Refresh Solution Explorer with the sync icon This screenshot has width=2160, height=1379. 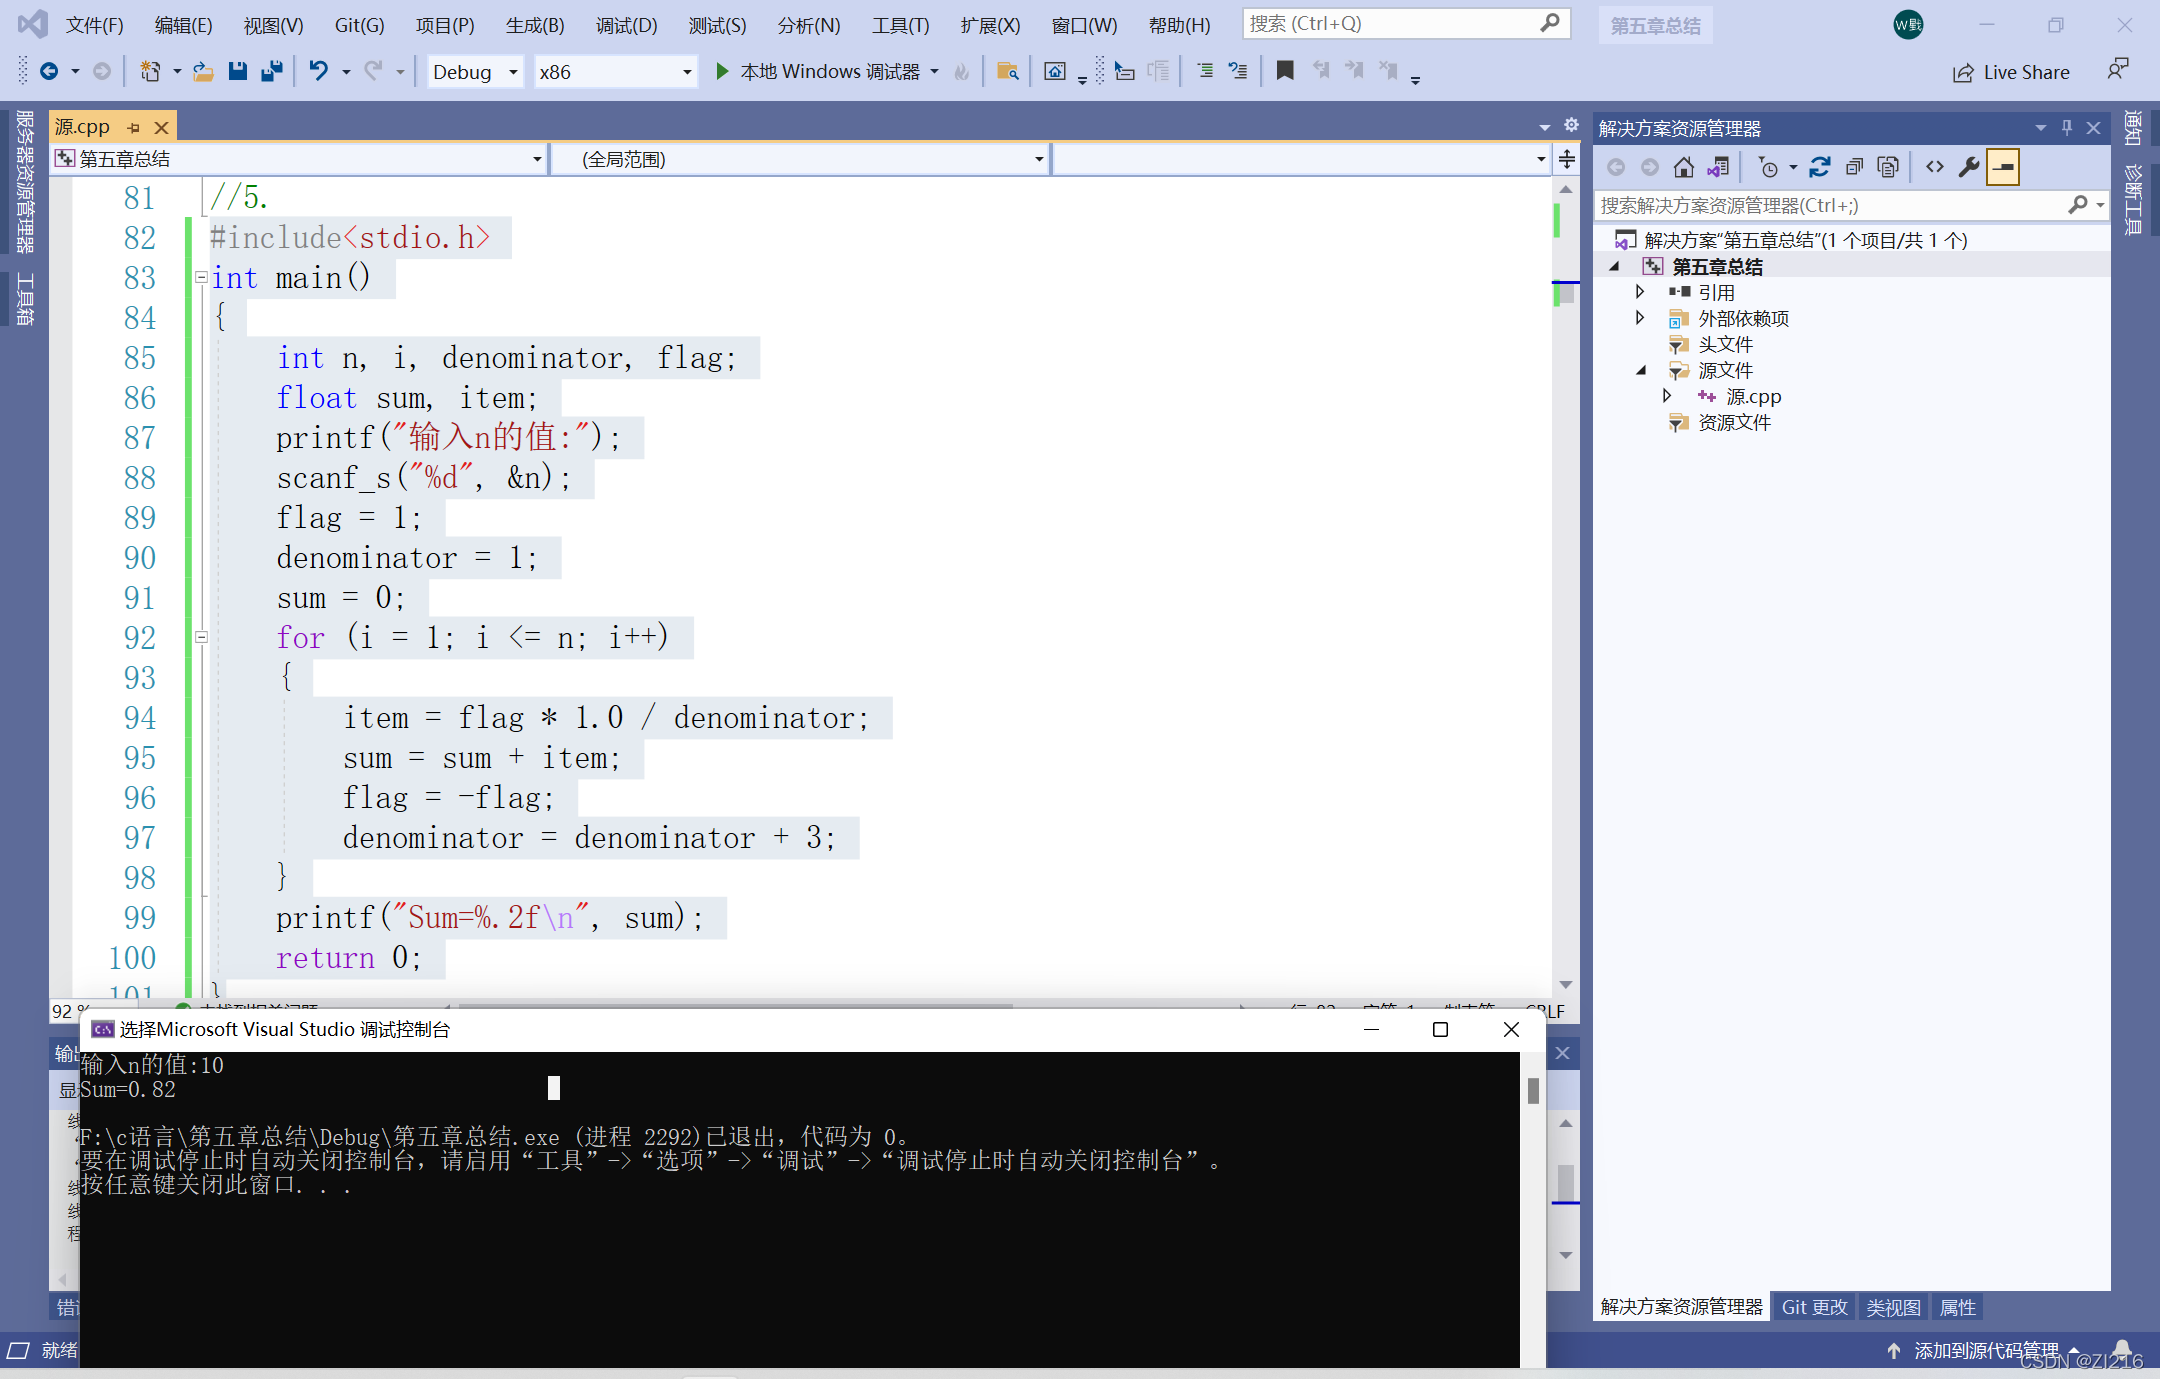point(1820,167)
